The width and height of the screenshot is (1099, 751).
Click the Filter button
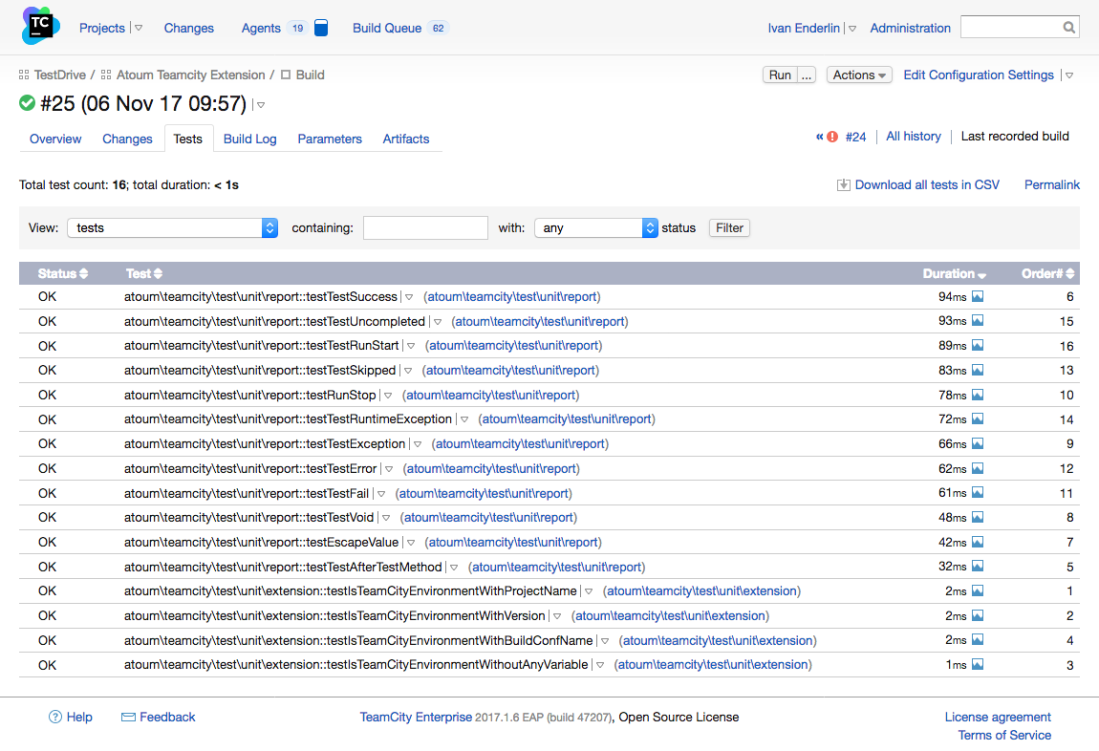coord(729,228)
